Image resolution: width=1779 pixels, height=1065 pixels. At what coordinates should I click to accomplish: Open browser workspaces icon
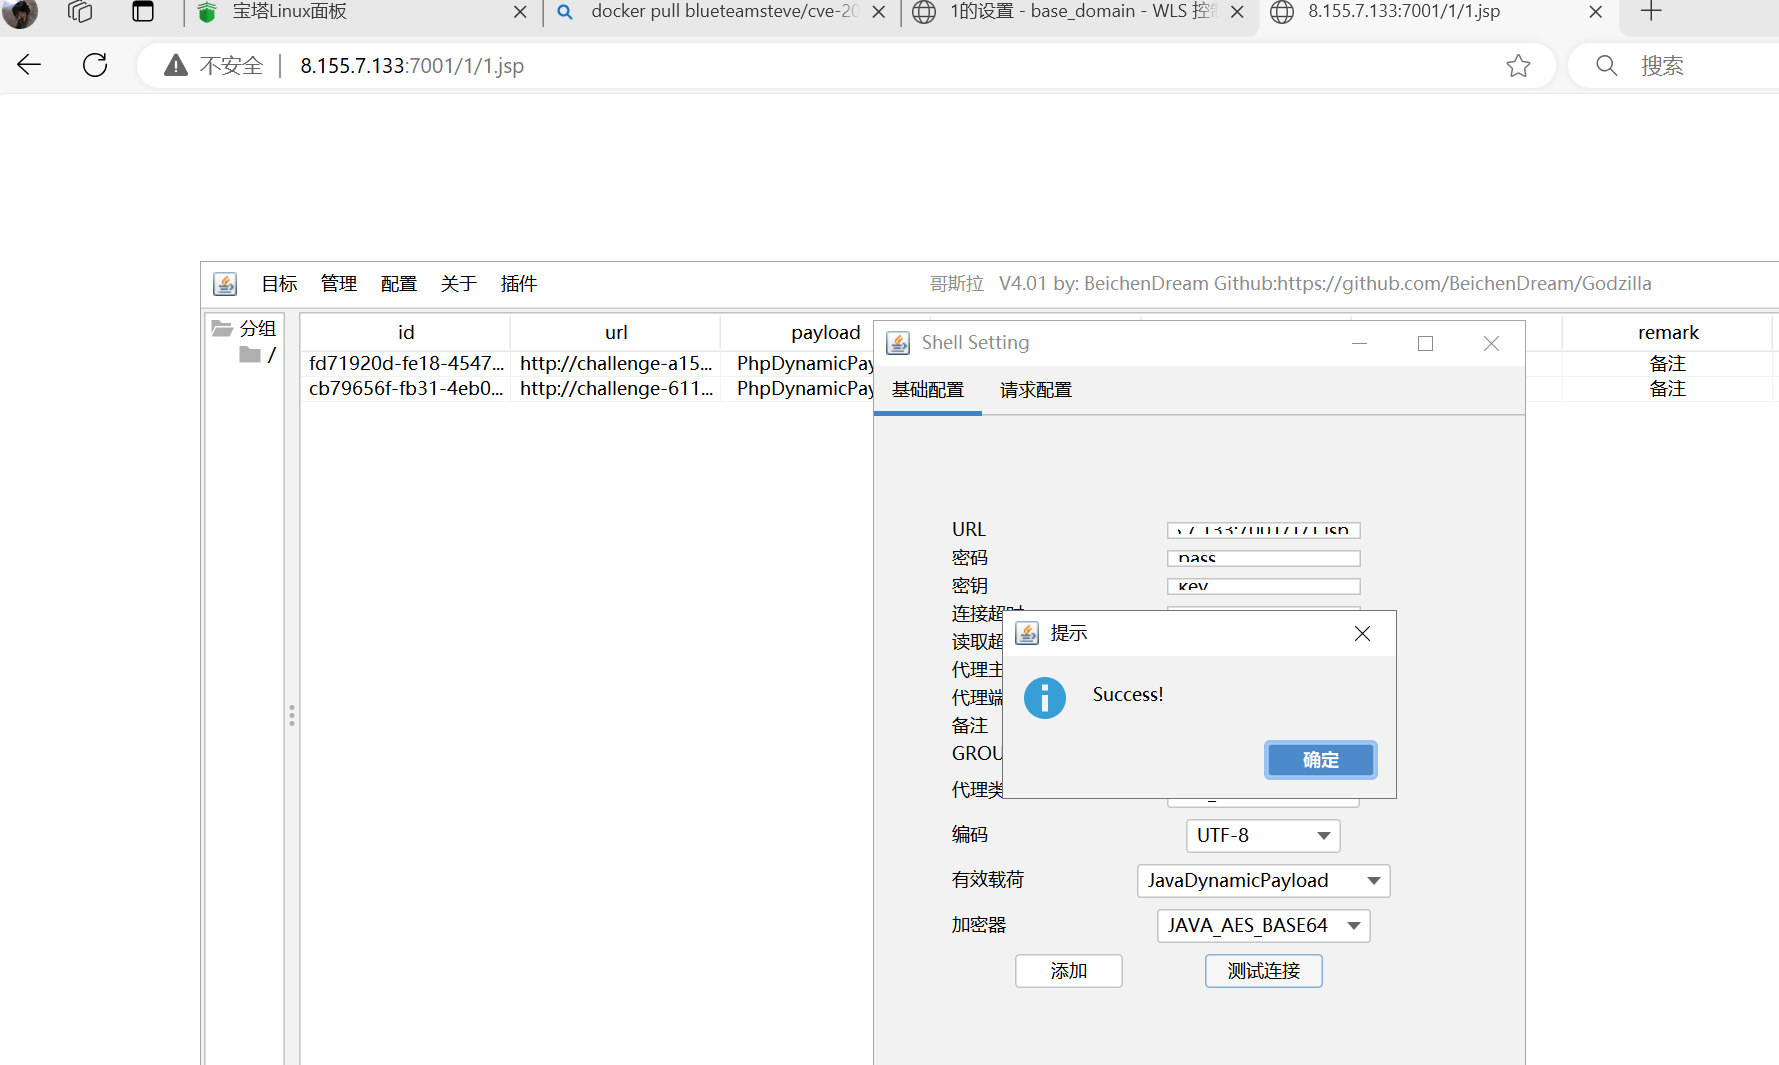(x=80, y=11)
